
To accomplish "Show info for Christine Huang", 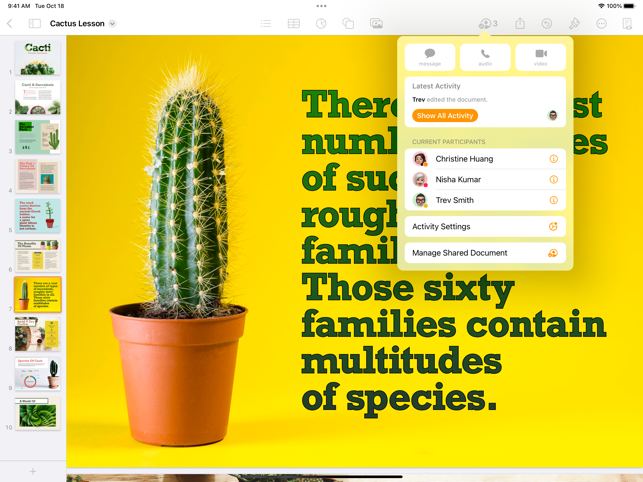I will pyautogui.click(x=553, y=159).
